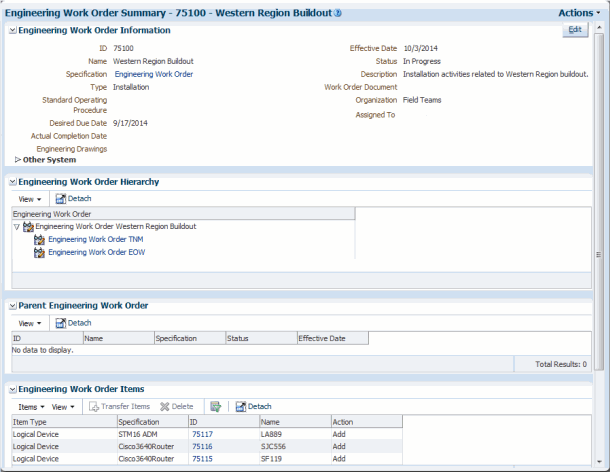Open the Engineering Work Order specification link
This screenshot has width=610, height=472.
point(154,74)
